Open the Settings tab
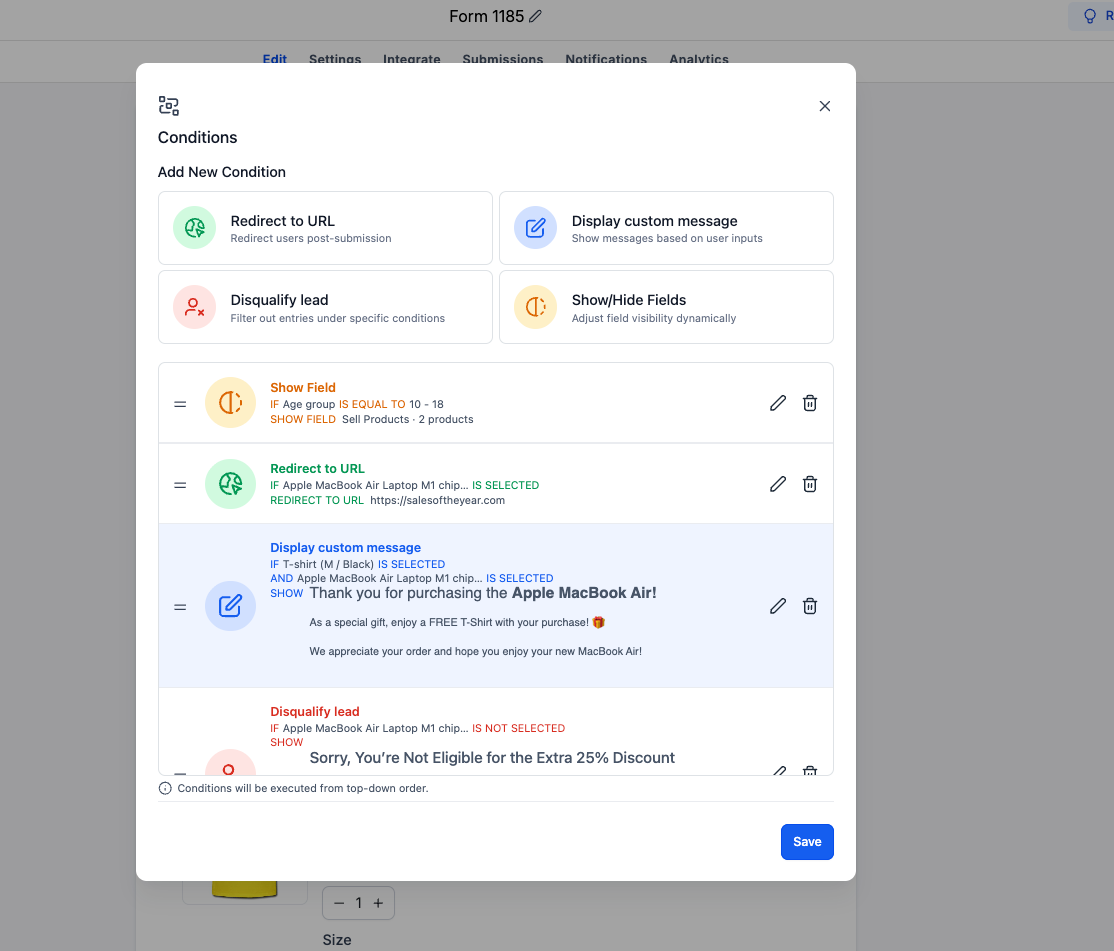This screenshot has height=951, width=1114. [335, 59]
